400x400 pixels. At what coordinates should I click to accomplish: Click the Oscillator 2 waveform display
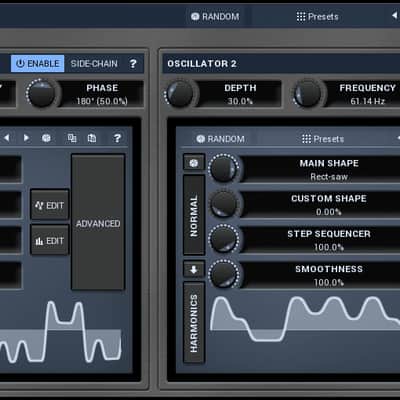click(305, 320)
